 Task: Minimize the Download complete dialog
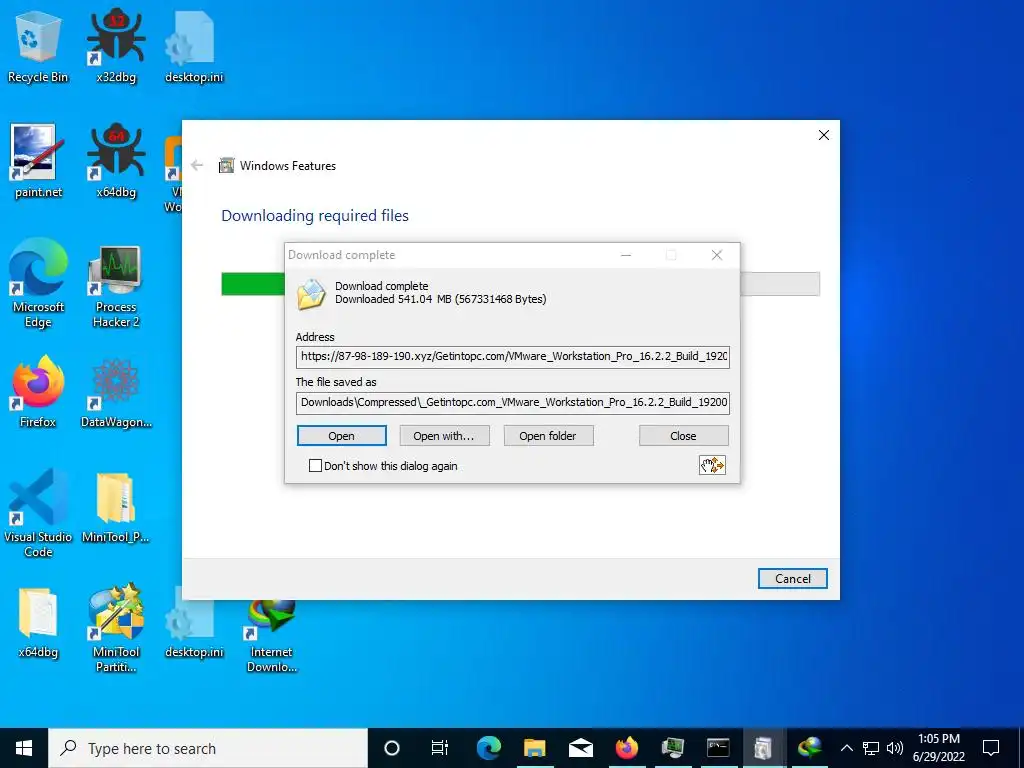point(626,255)
